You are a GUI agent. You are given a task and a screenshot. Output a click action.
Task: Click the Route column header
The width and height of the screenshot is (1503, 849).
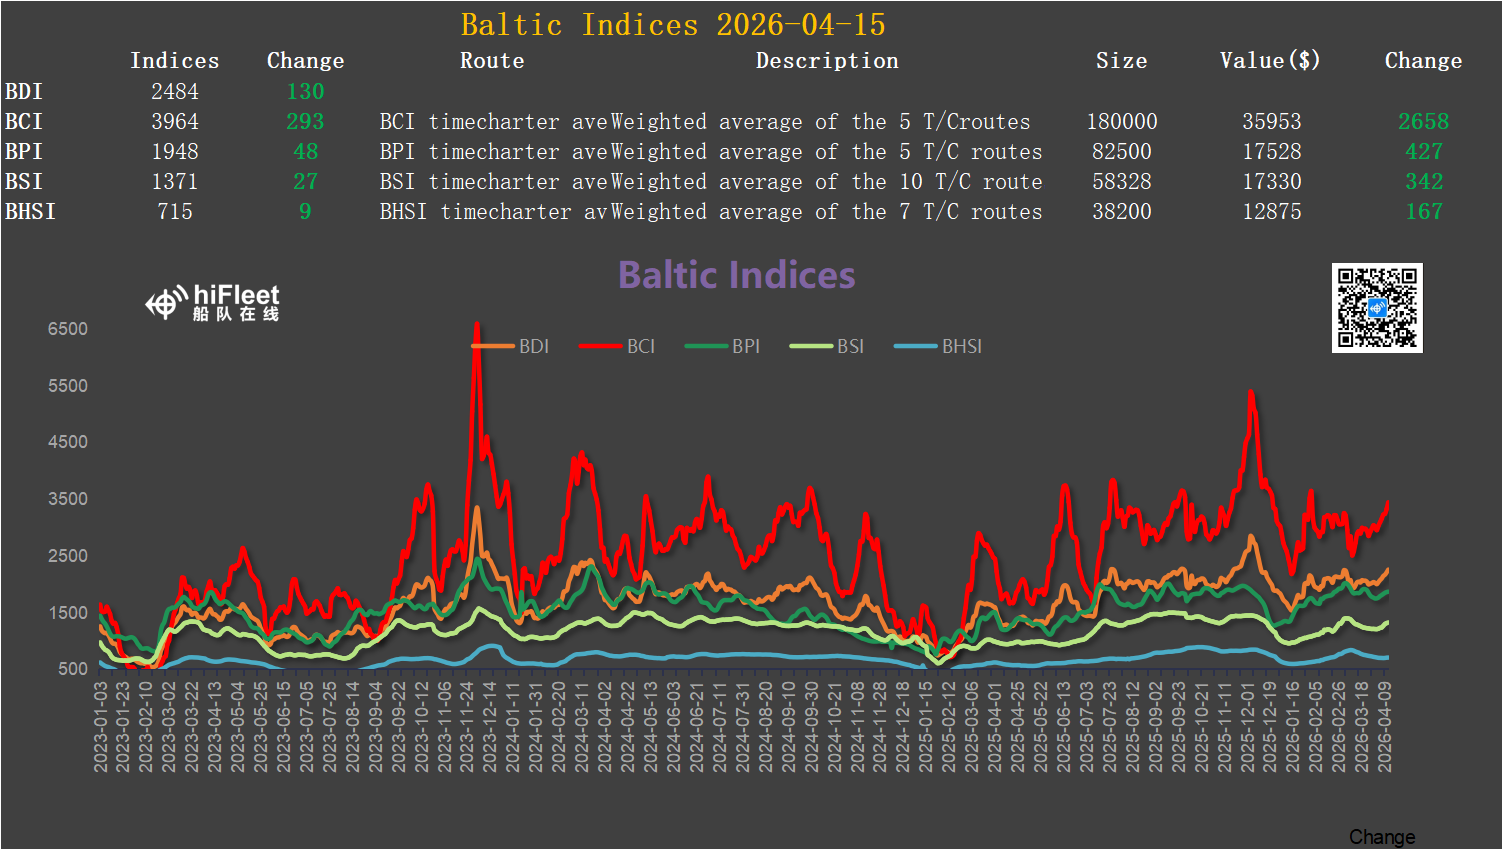point(491,61)
